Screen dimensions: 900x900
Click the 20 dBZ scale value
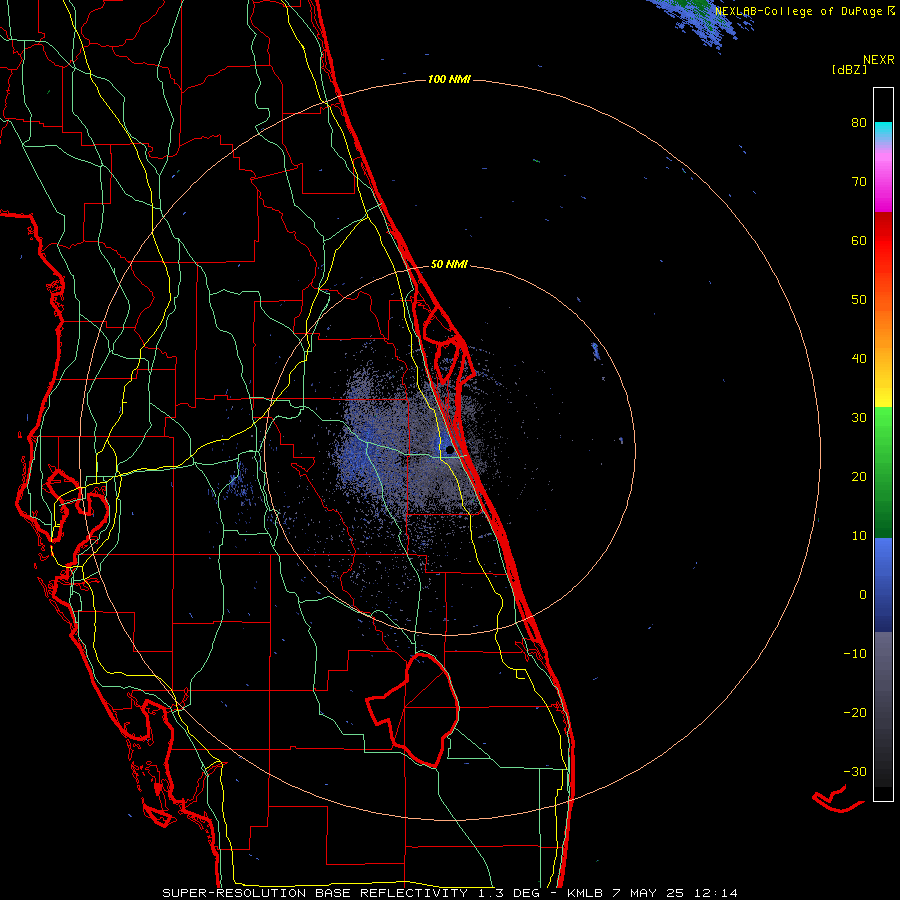click(859, 476)
